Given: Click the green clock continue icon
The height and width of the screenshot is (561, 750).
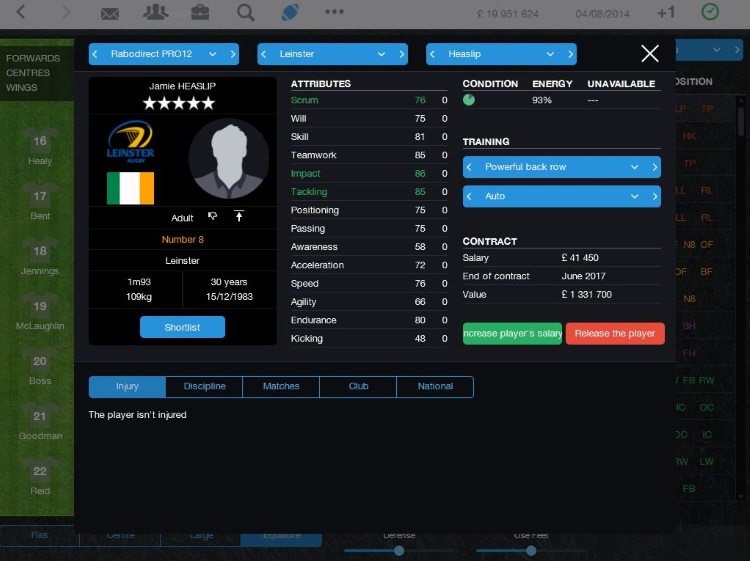Looking at the screenshot, I should tap(710, 11).
